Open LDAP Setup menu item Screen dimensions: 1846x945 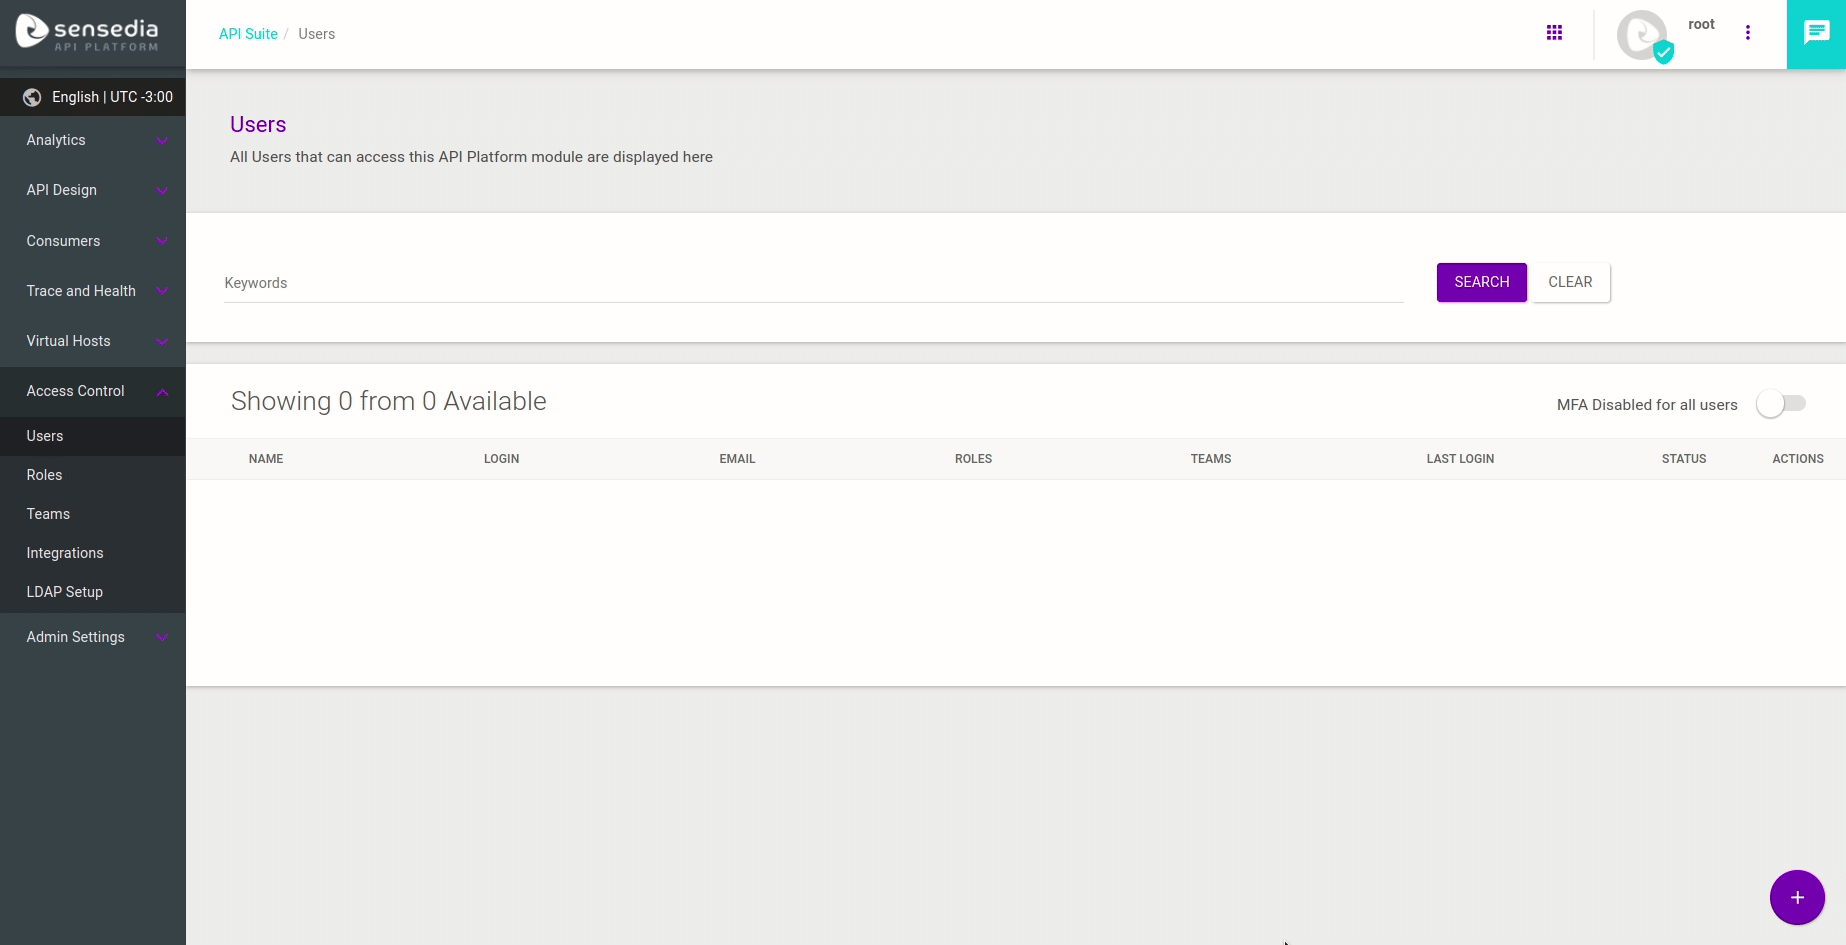point(64,592)
